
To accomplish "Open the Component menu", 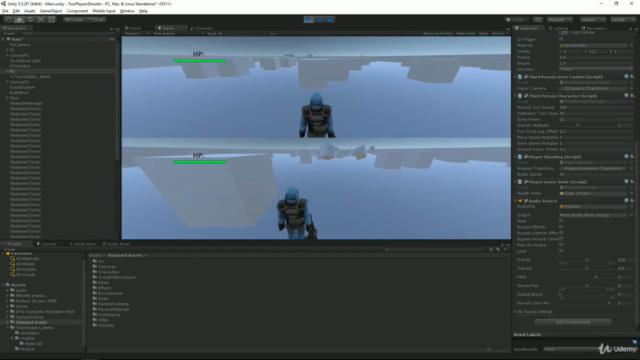I will [77, 11].
